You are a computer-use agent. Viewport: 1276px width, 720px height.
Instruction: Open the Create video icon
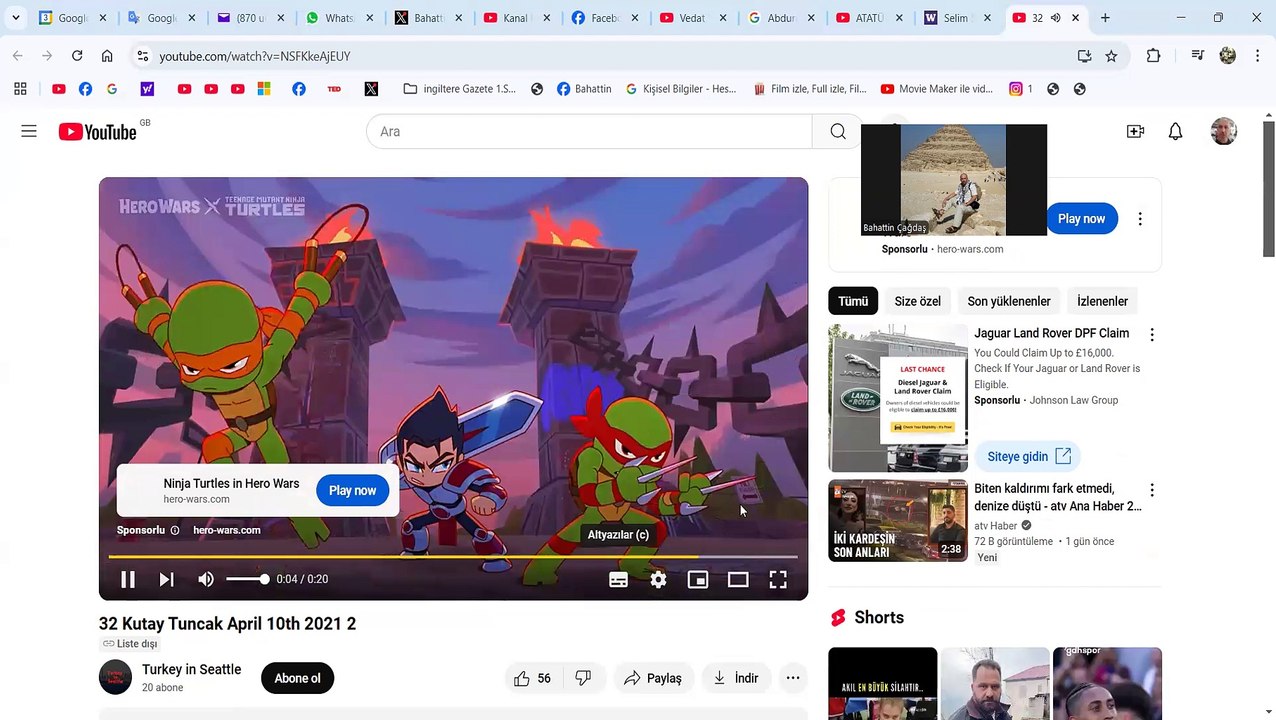coord(1135,131)
